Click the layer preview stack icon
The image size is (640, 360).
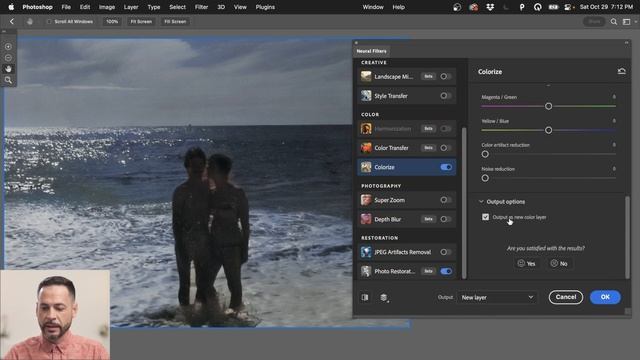click(384, 298)
